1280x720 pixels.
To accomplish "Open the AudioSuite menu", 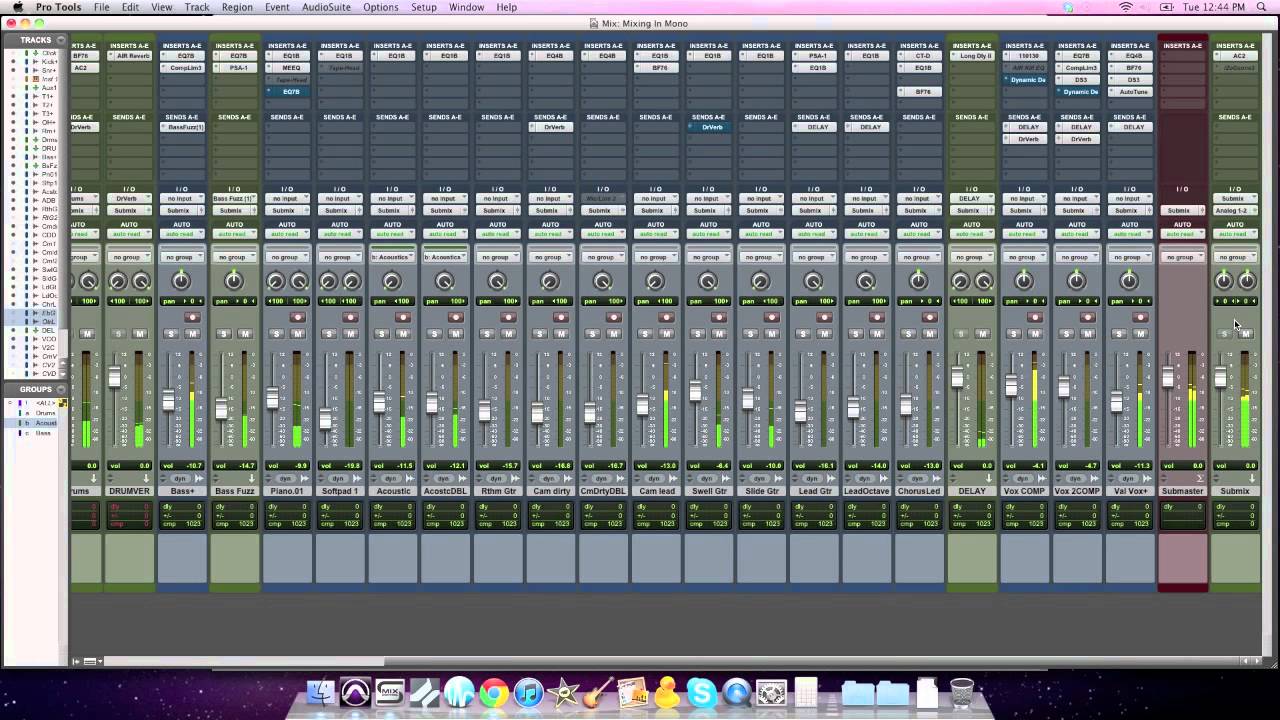I will tap(318, 7).
